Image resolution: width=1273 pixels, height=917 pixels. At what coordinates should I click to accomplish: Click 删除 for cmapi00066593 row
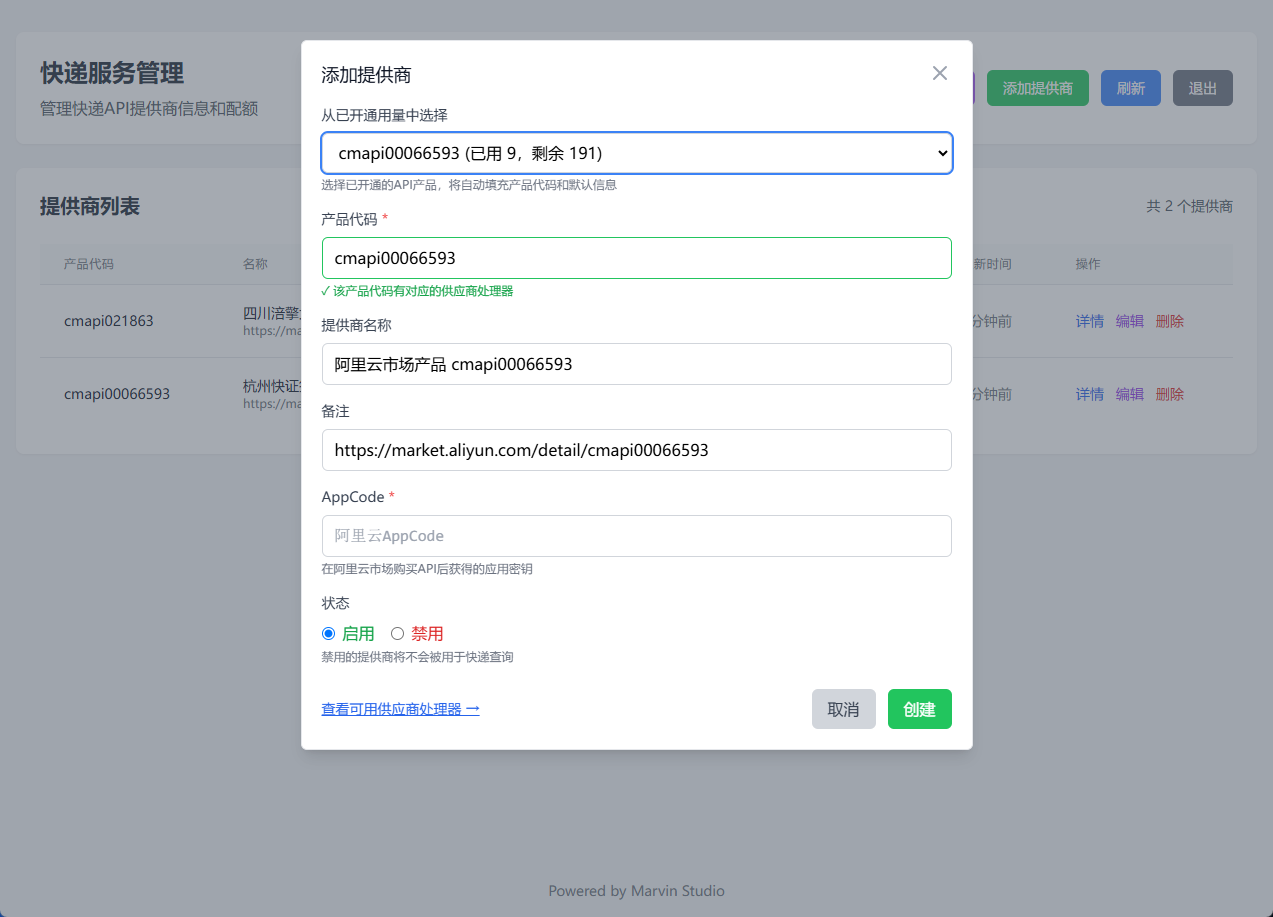(x=1169, y=394)
